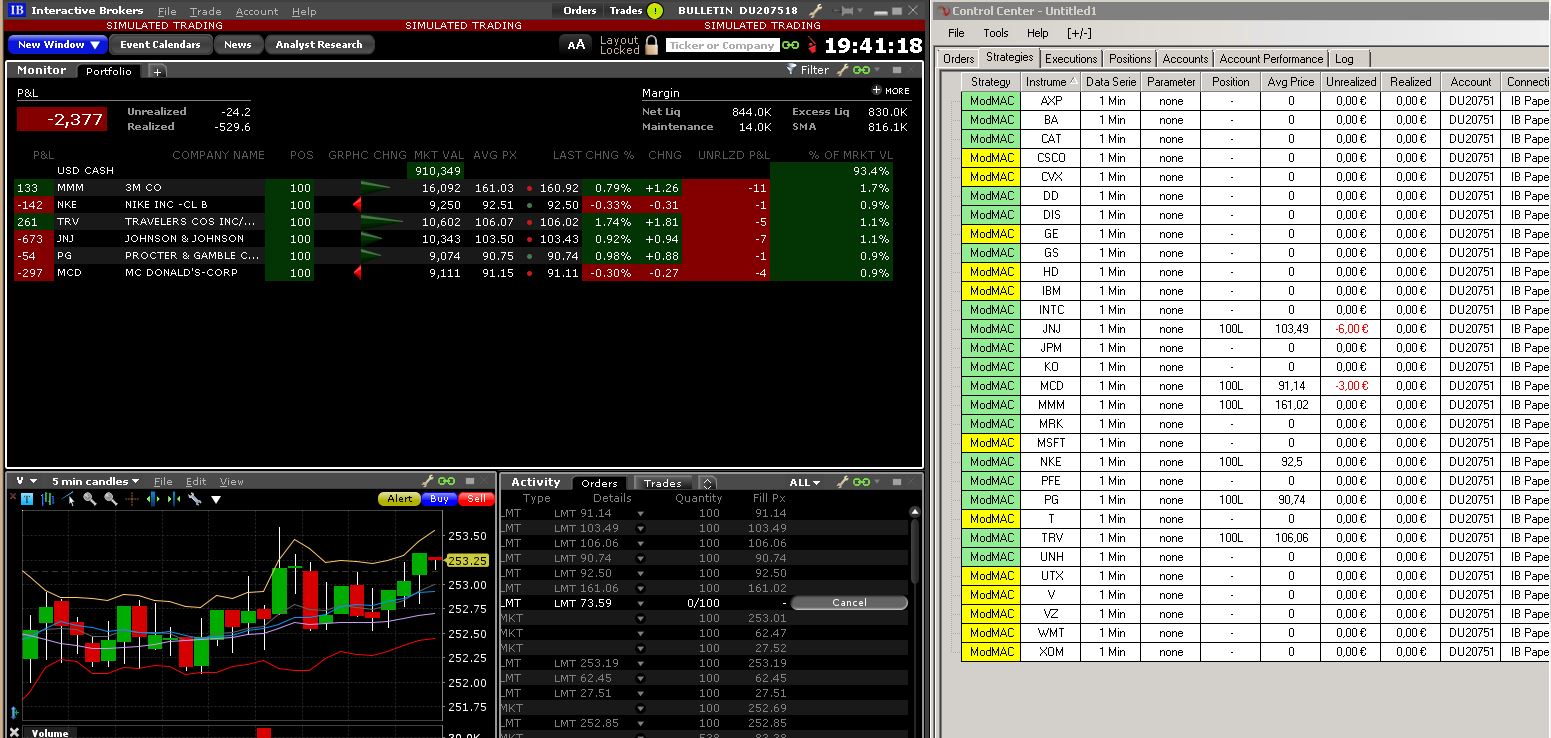This screenshot has width=1551, height=738.
Task: Click the Ticker or Company search field
Action: [722, 45]
